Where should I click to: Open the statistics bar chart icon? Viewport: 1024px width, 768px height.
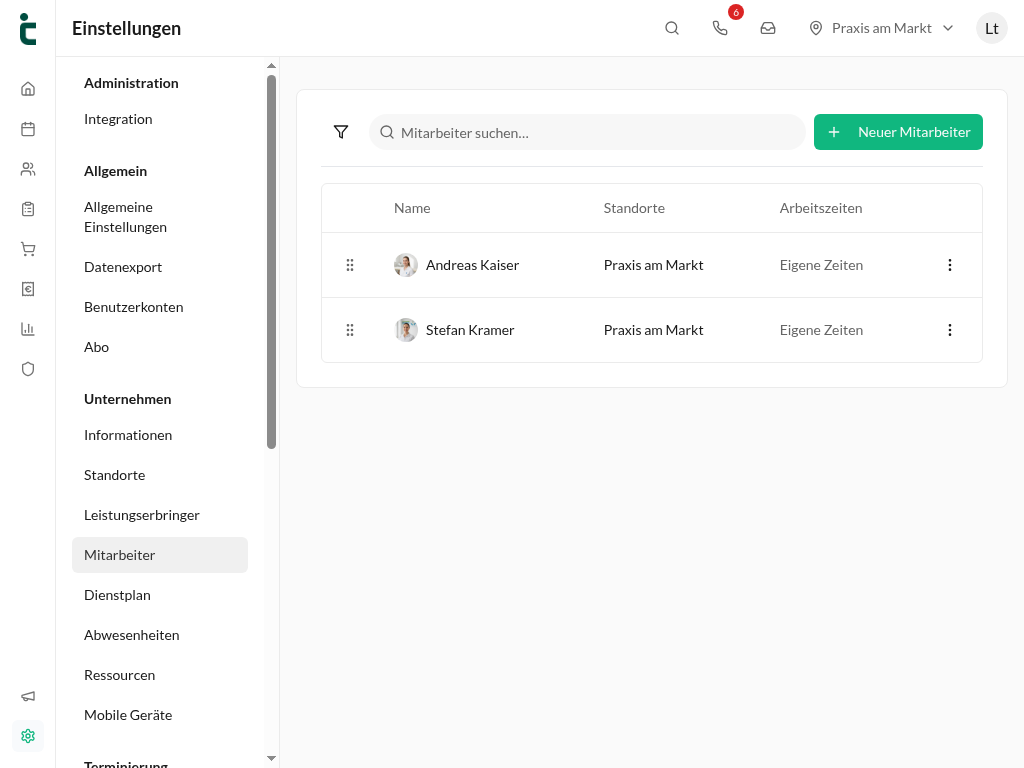coord(27,329)
